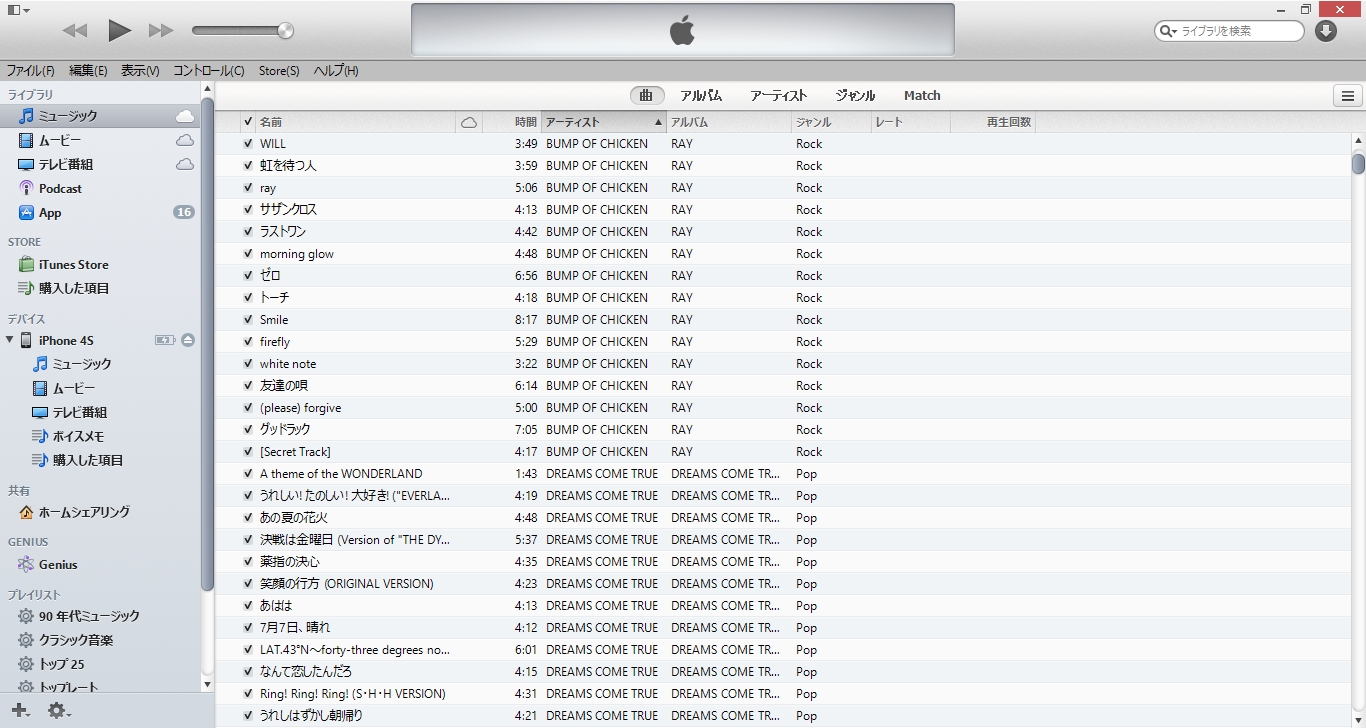
Task: Open the ヘルプ(H) menu
Action: pos(336,71)
